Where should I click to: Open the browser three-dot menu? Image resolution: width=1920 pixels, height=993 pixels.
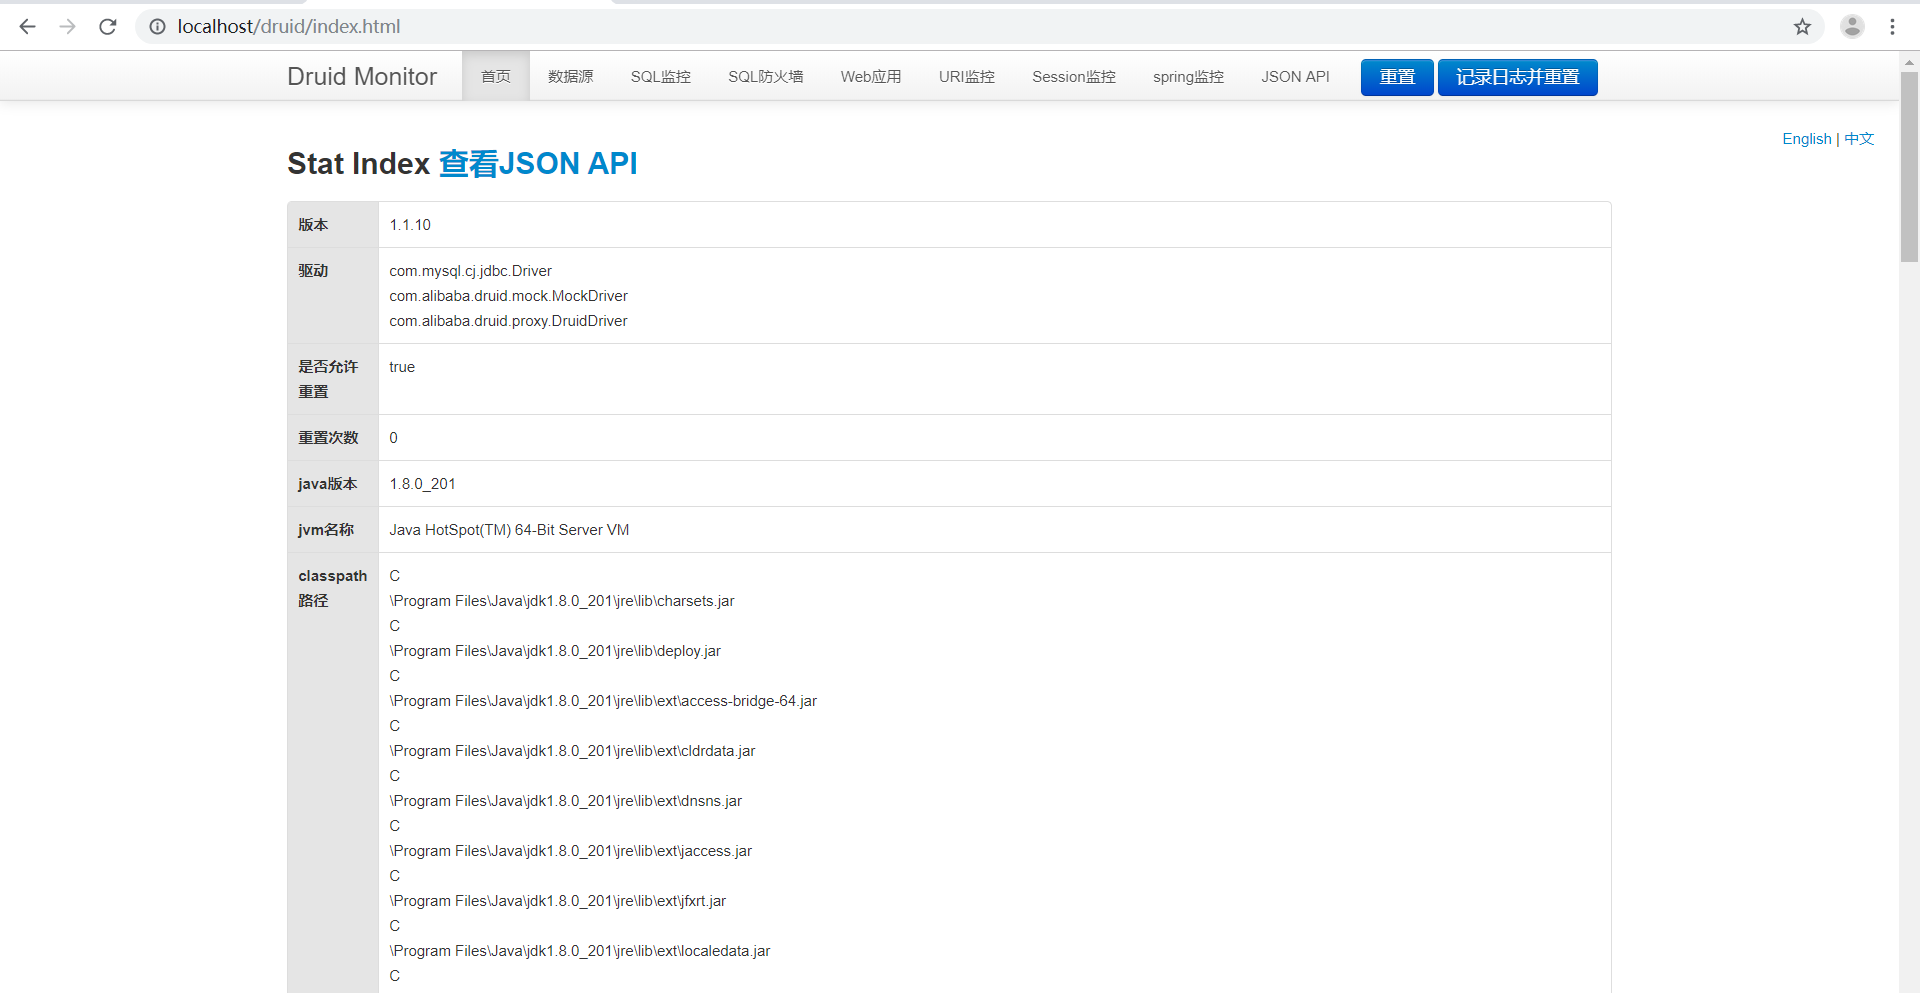click(1892, 27)
